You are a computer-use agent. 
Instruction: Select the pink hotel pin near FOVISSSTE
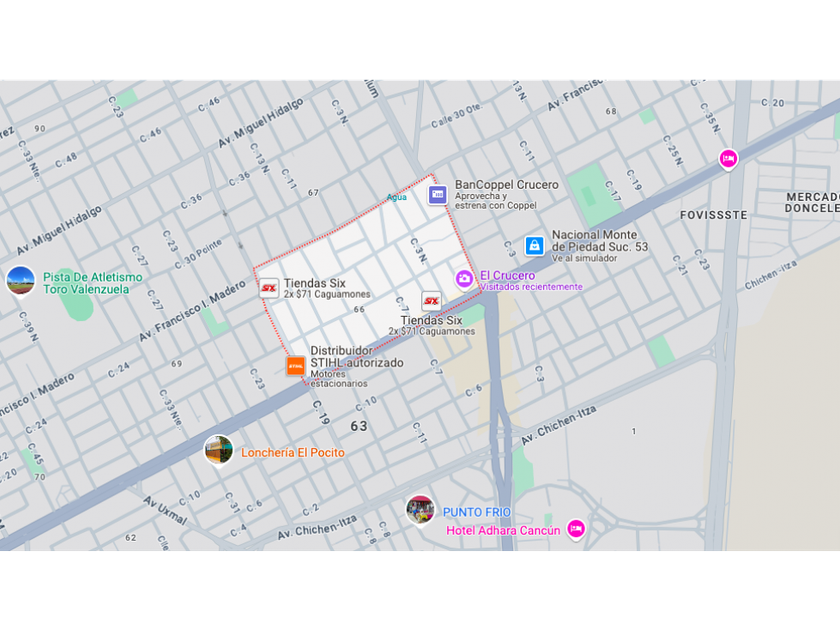(728, 160)
